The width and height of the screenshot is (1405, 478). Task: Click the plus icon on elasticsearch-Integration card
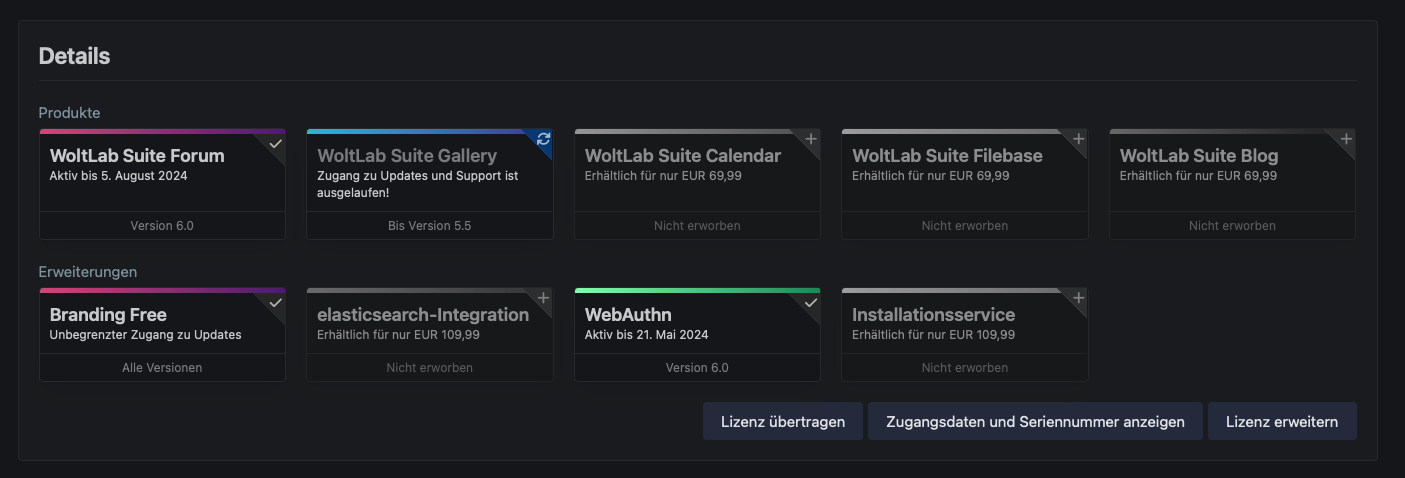[544, 298]
